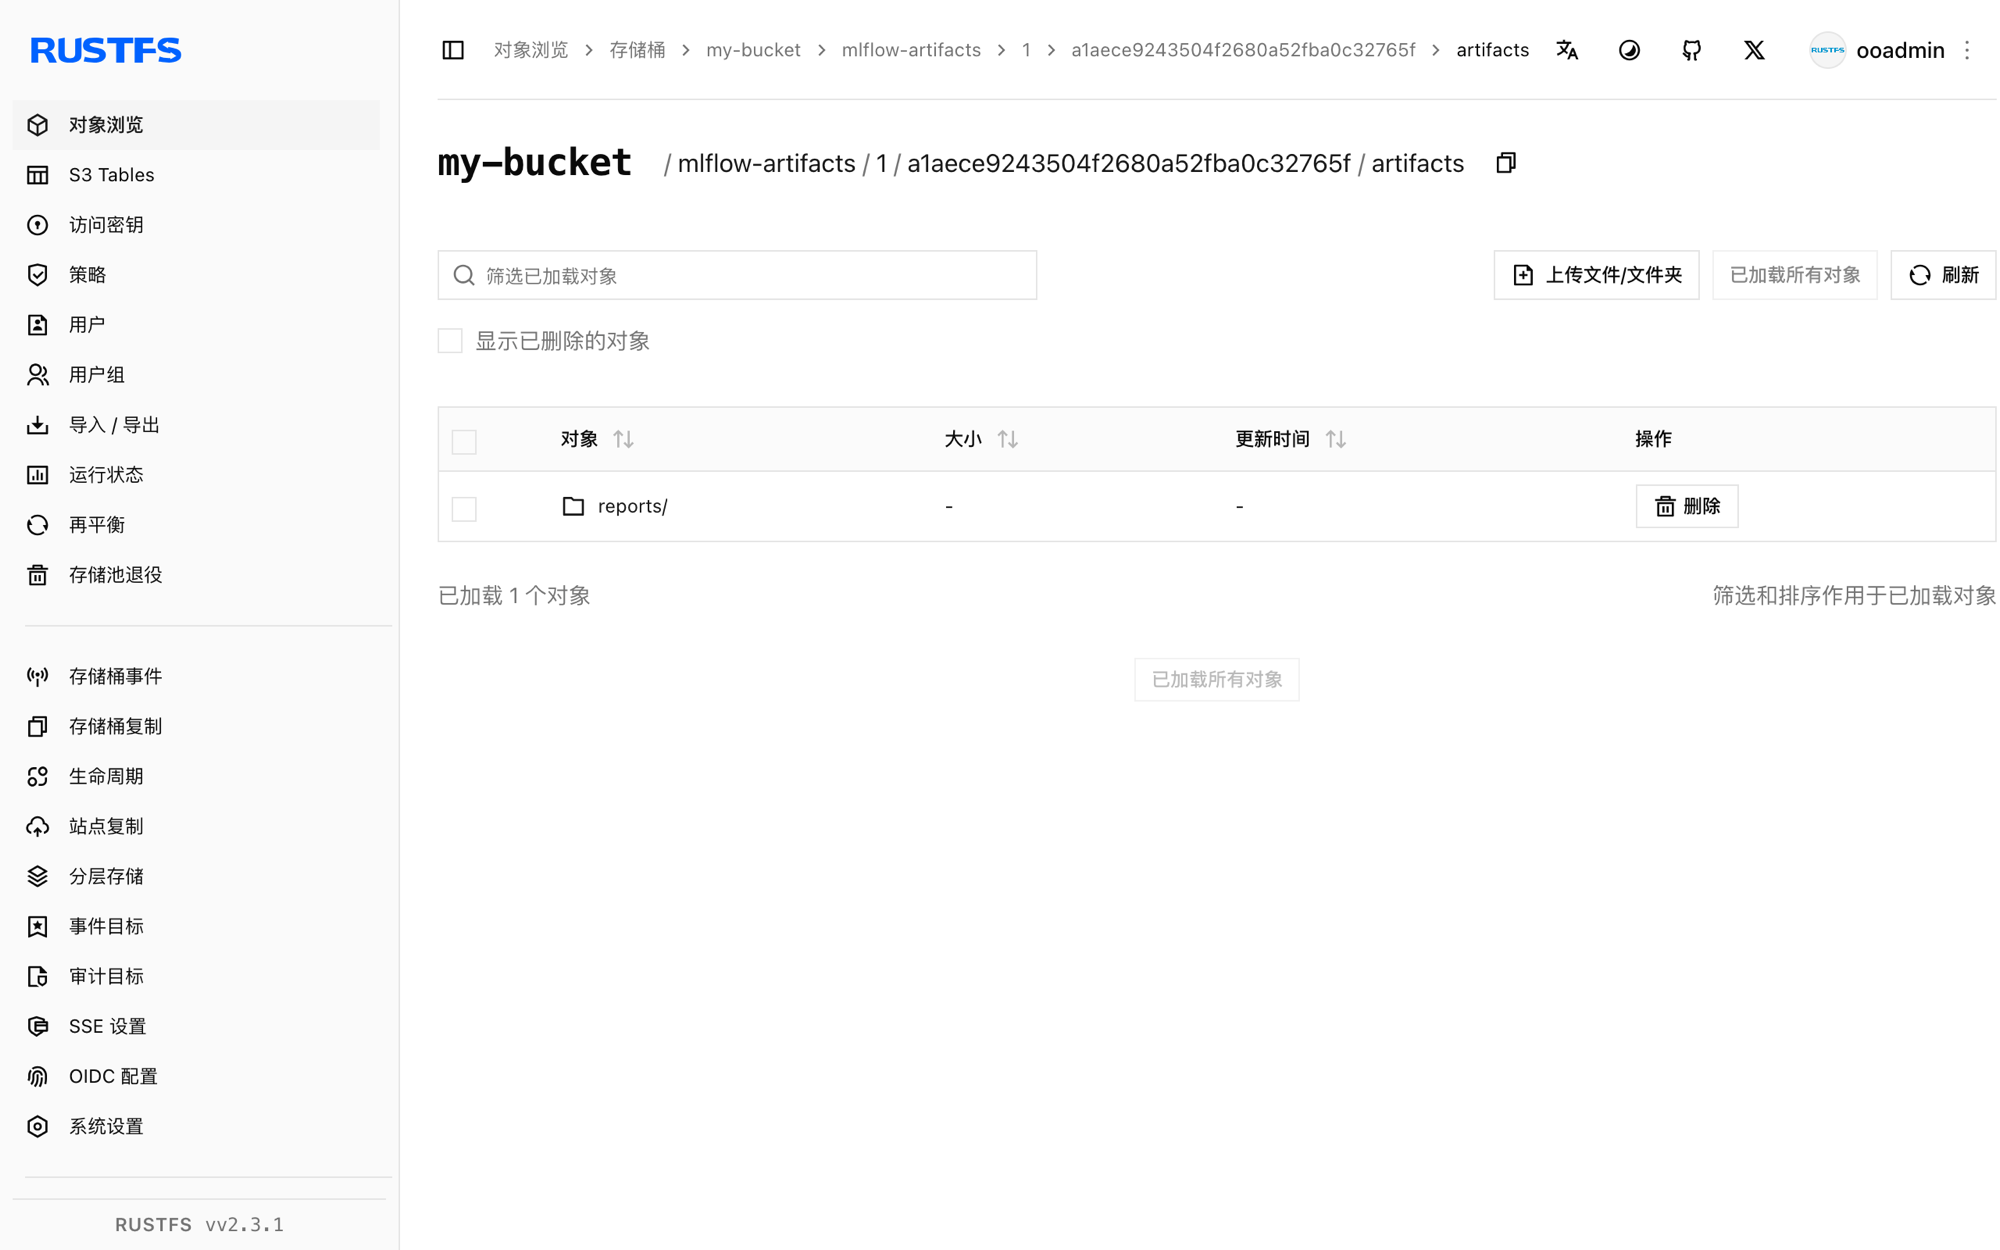
Task: Toggle dark mode theme icon
Action: pyautogui.click(x=1629, y=50)
